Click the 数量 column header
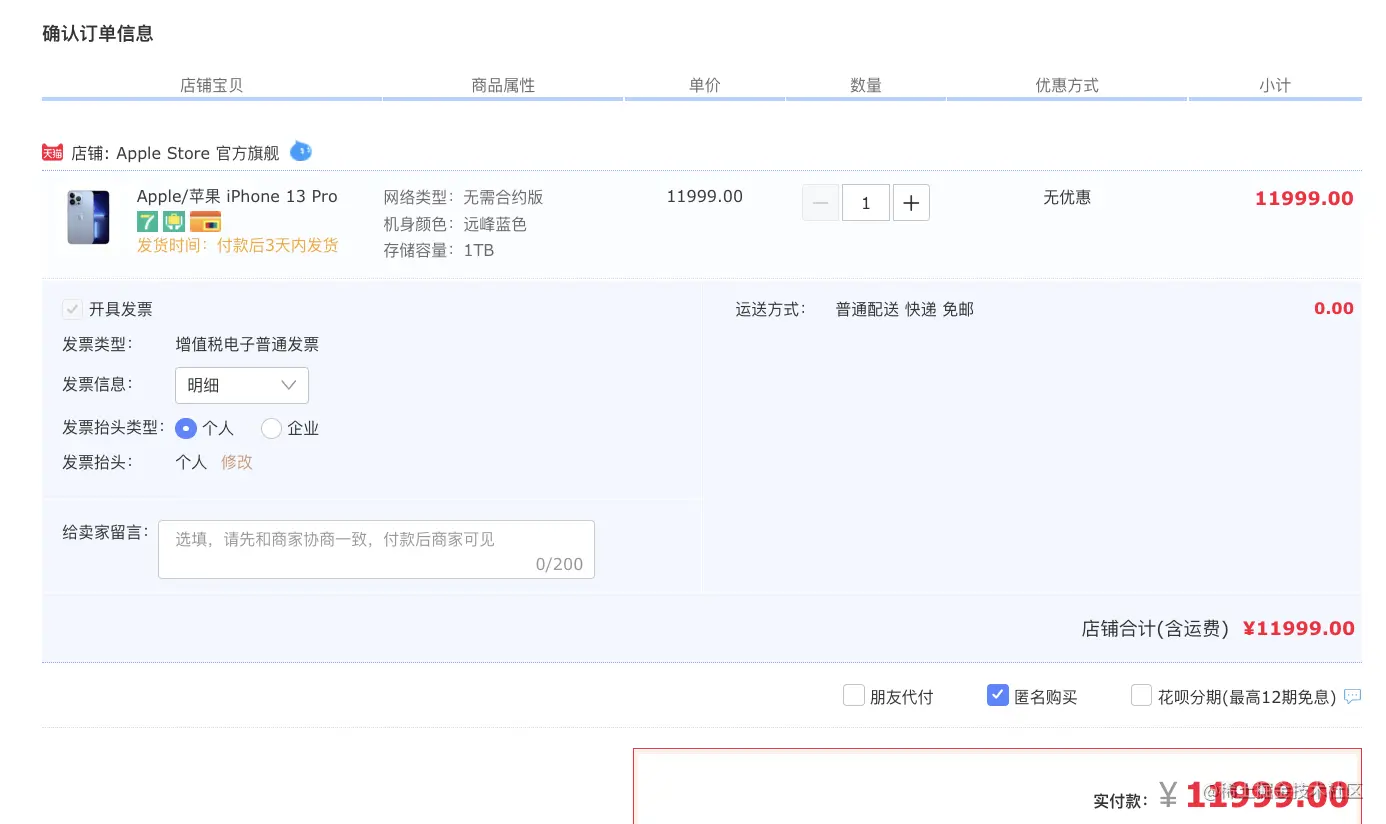The height and width of the screenshot is (824, 1386). (866, 85)
